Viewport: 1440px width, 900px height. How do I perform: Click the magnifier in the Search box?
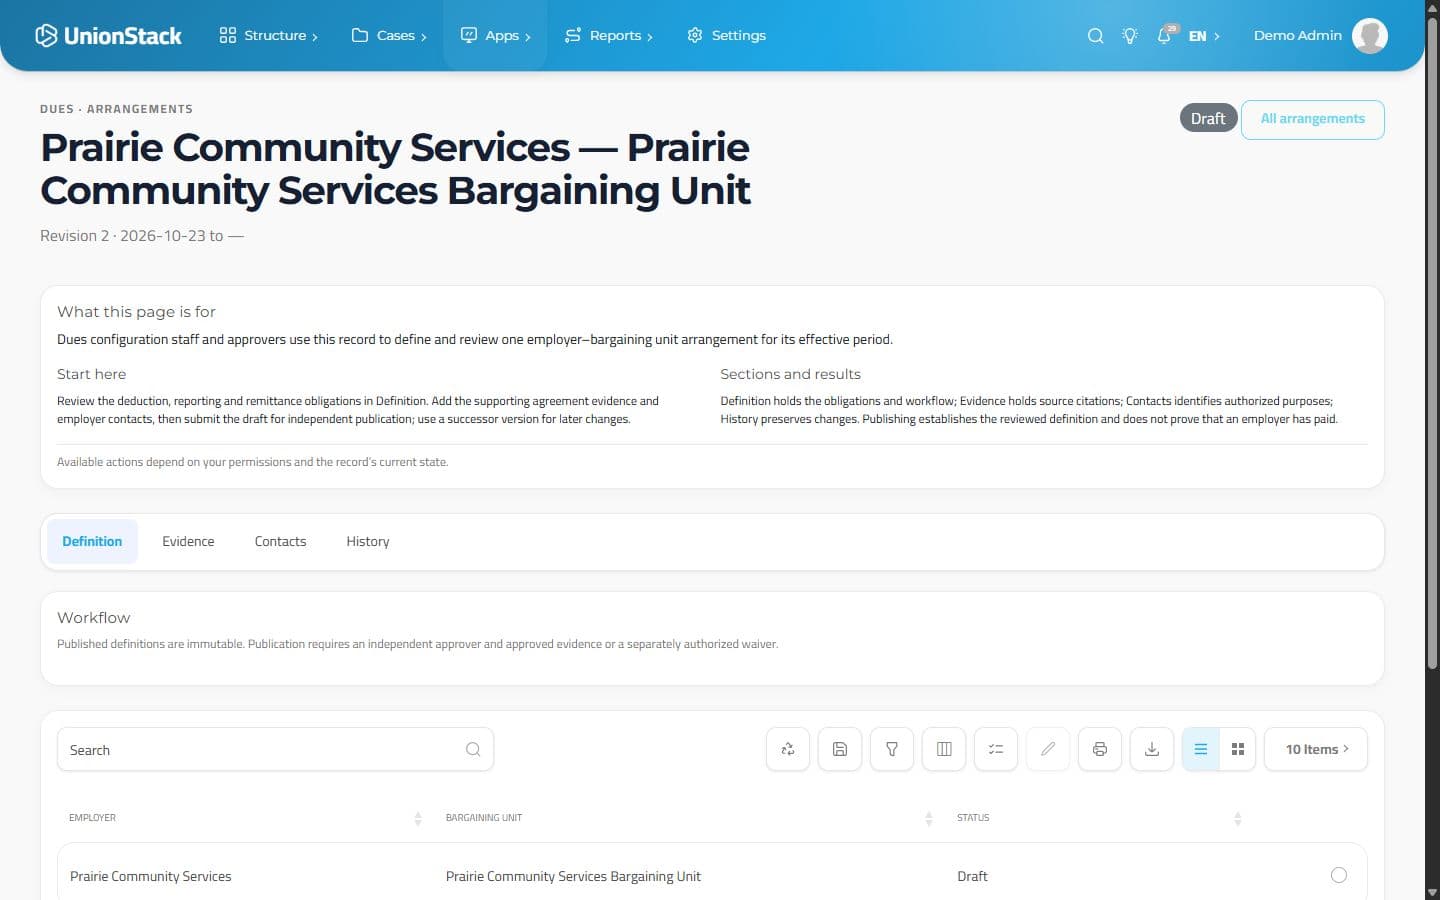(473, 749)
